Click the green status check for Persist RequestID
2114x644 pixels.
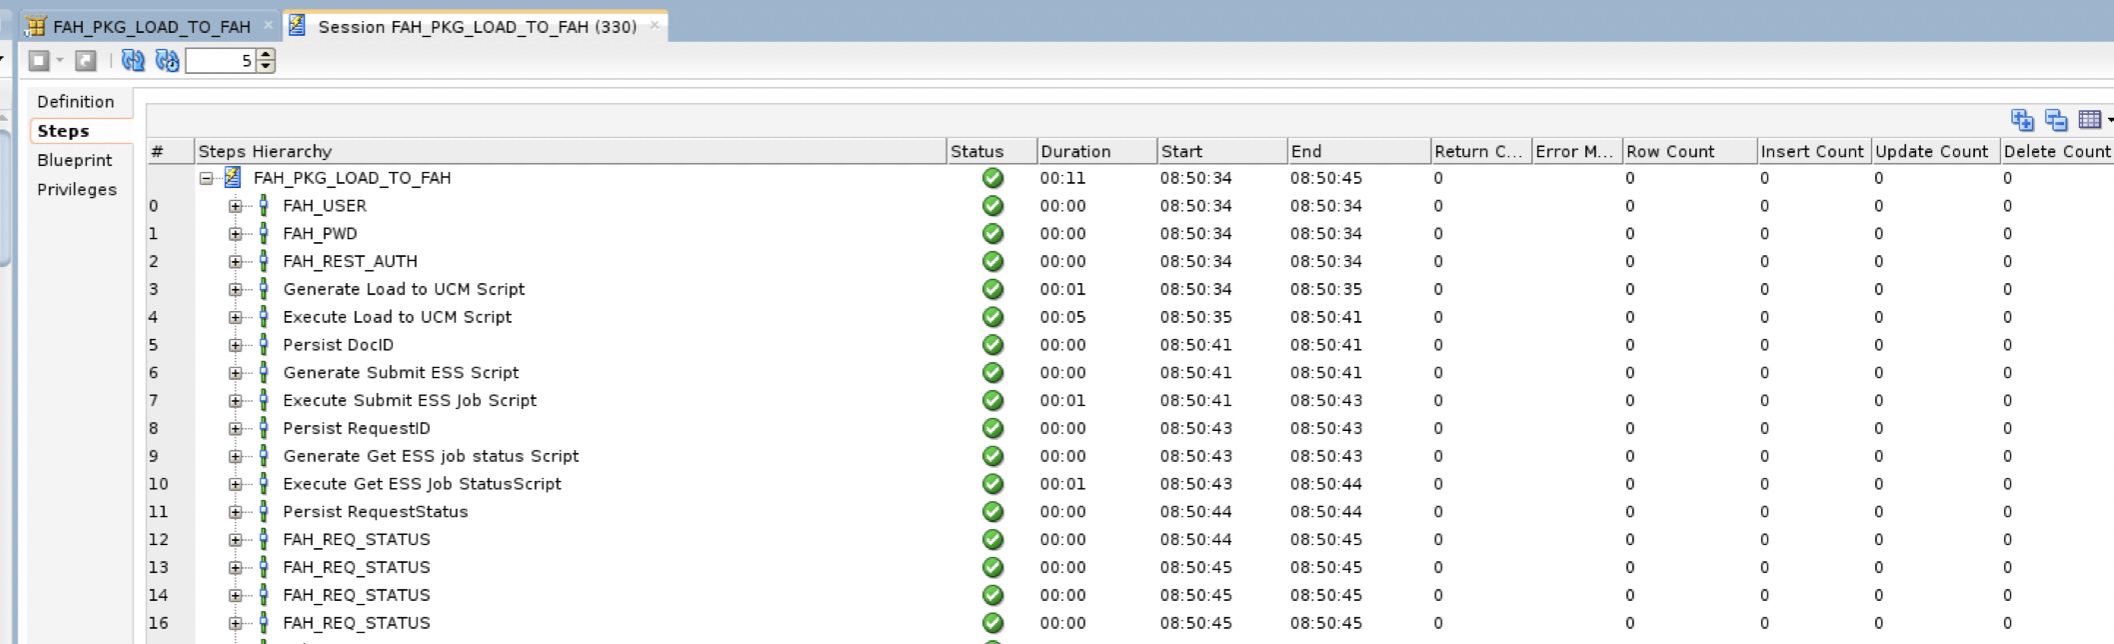click(x=993, y=428)
